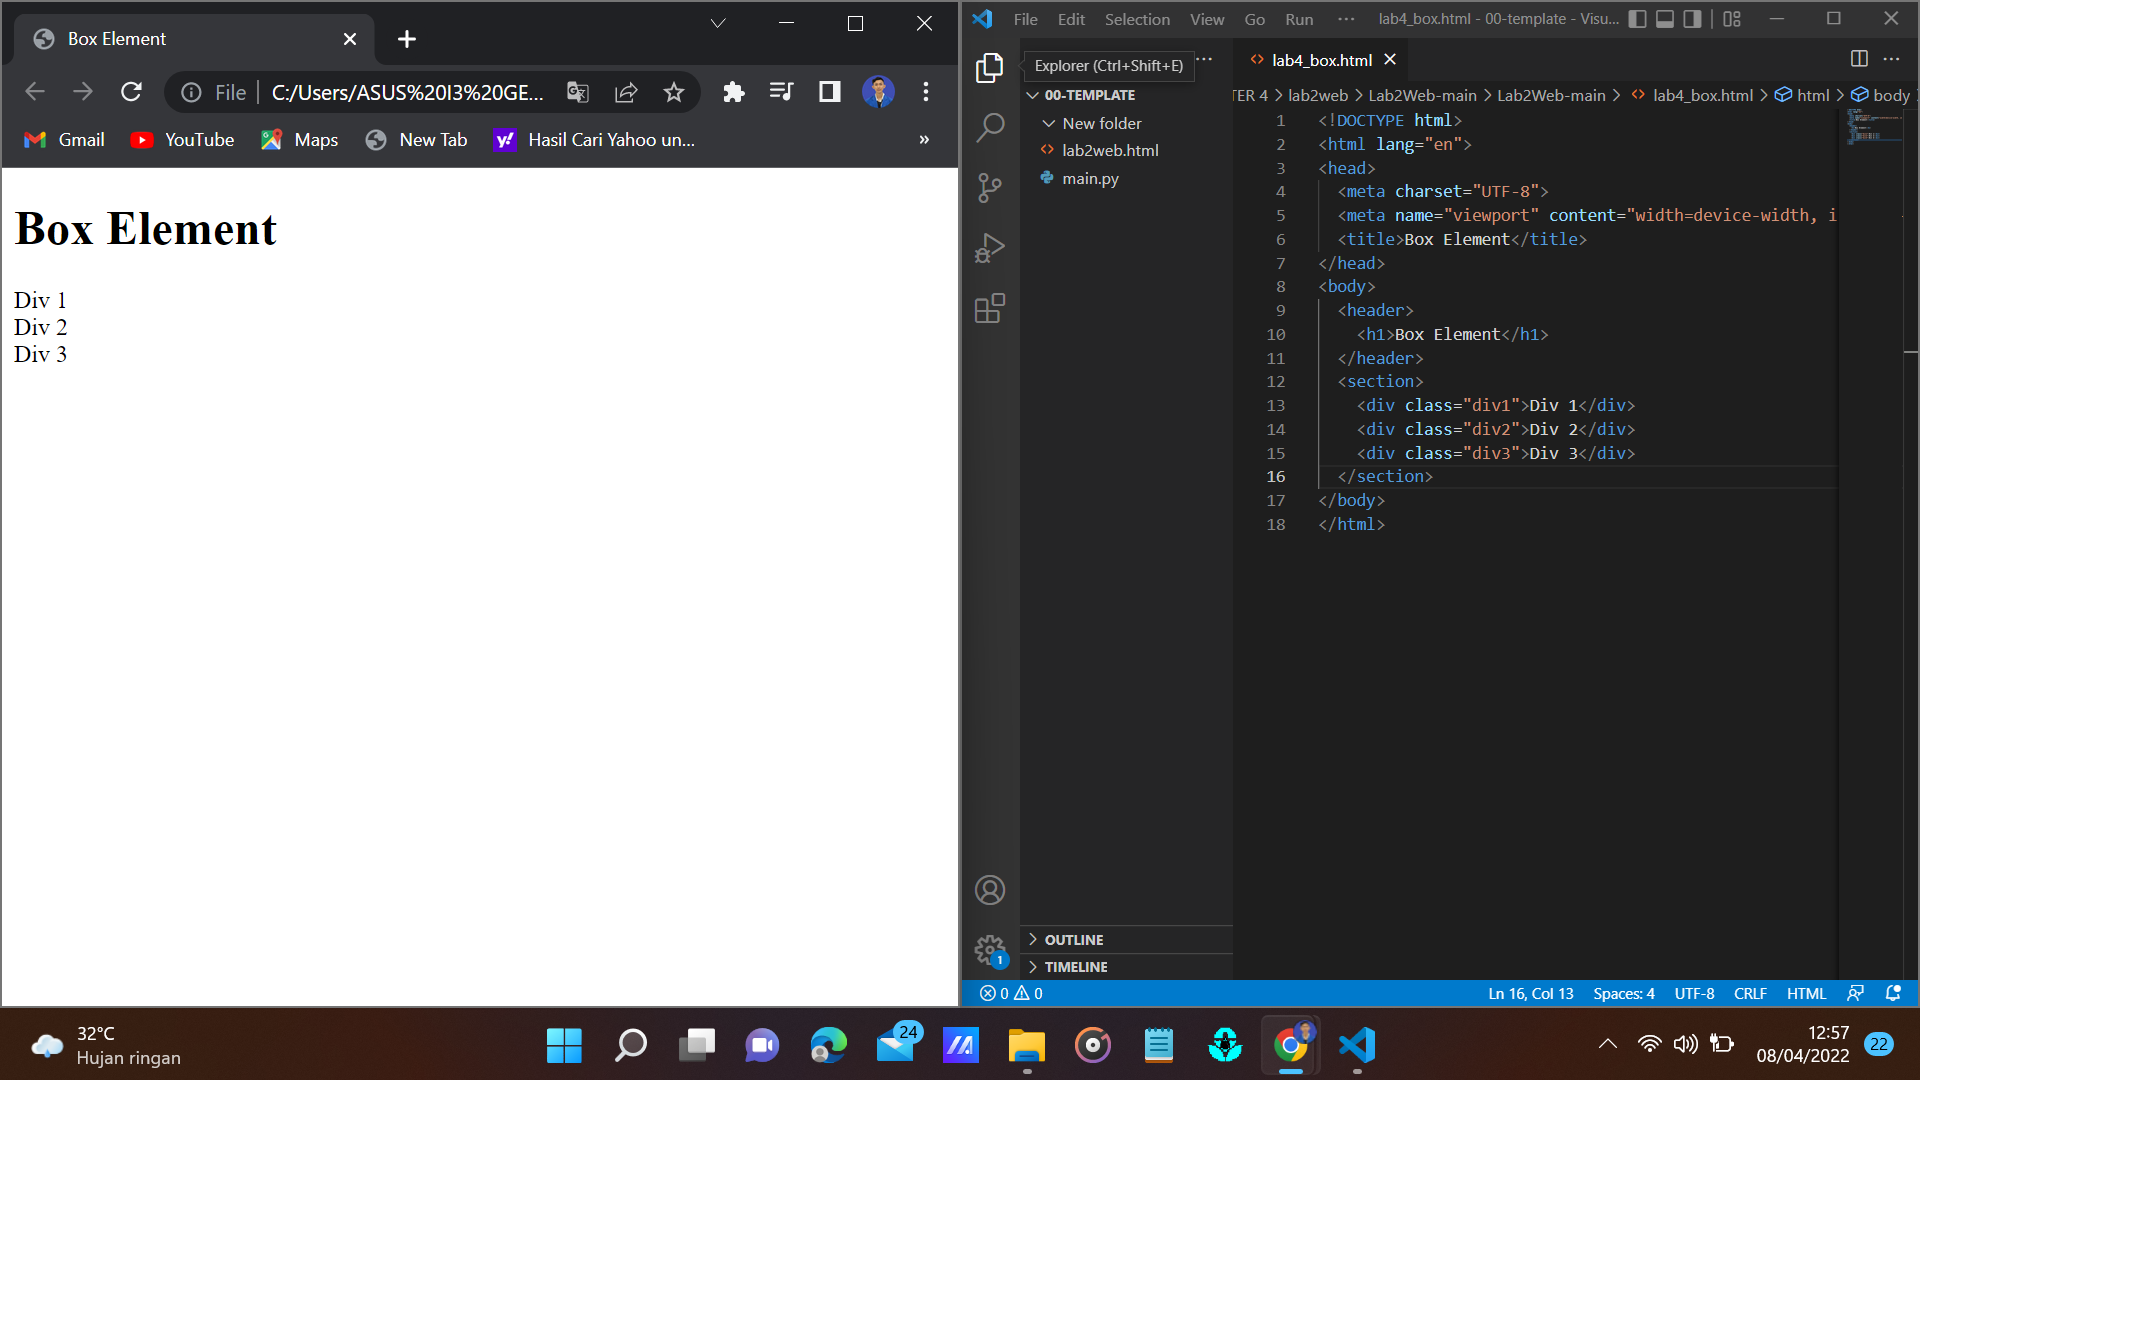Screen dimensions: 2140x1338
Task: Open Chrome tab search dropdown
Action: [718, 23]
